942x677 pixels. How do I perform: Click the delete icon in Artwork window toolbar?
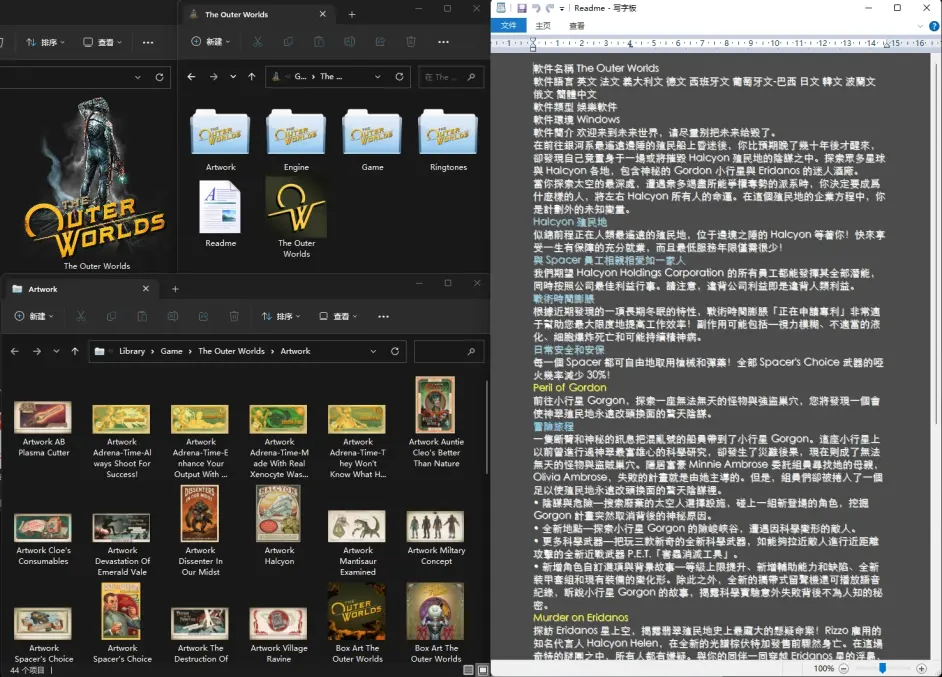pos(234,316)
